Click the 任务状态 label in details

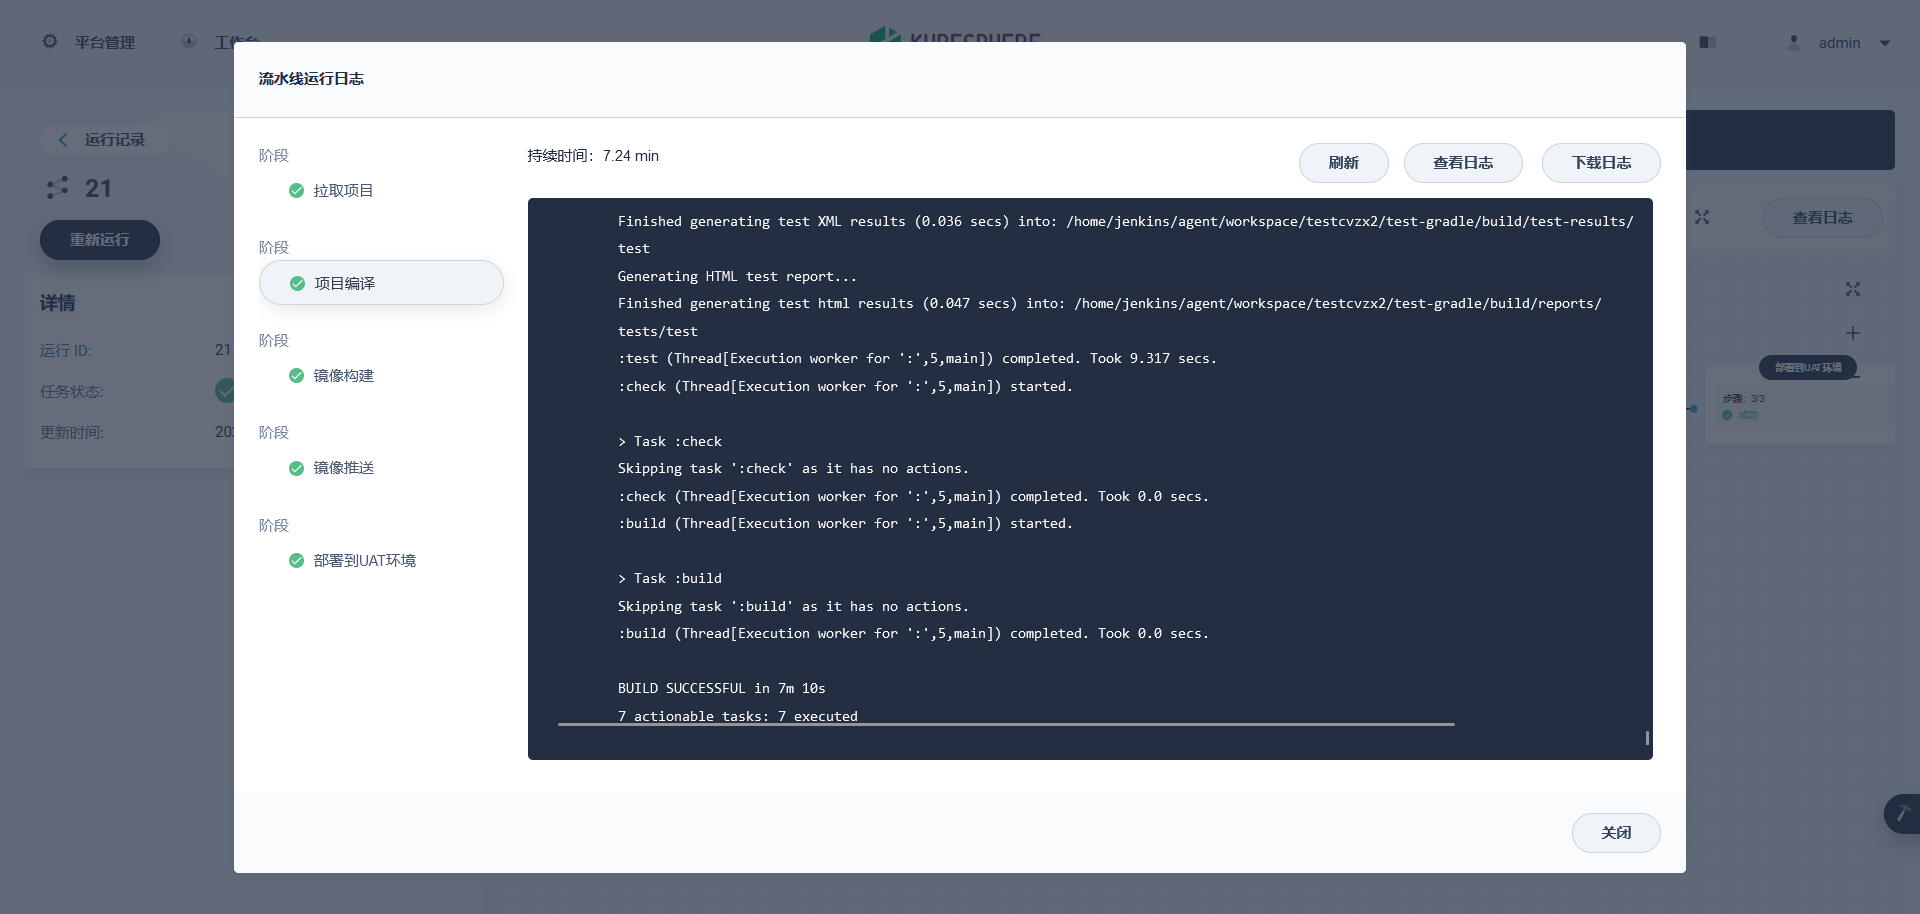(72, 392)
